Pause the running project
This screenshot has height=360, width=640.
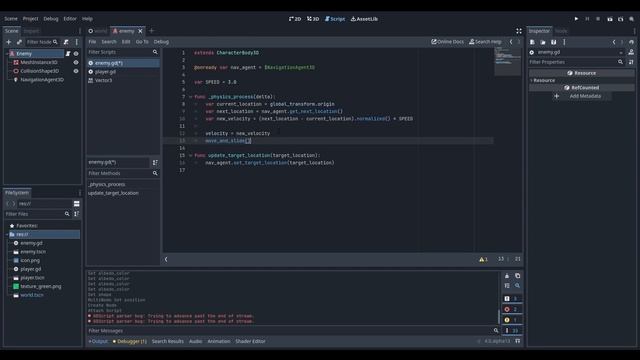tap(587, 19)
